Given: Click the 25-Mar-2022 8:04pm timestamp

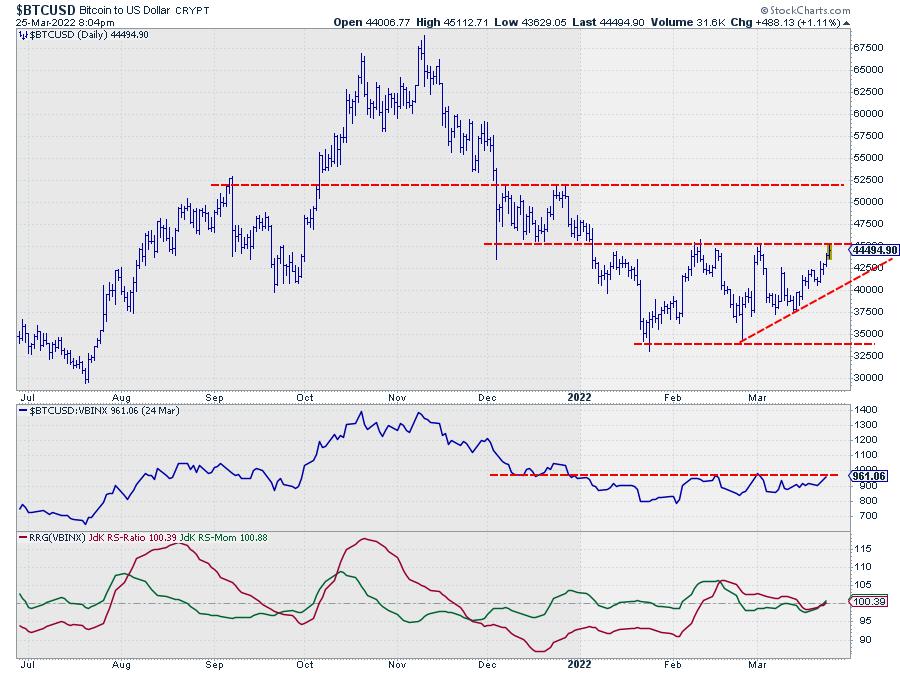Looking at the screenshot, I should click(x=58, y=21).
